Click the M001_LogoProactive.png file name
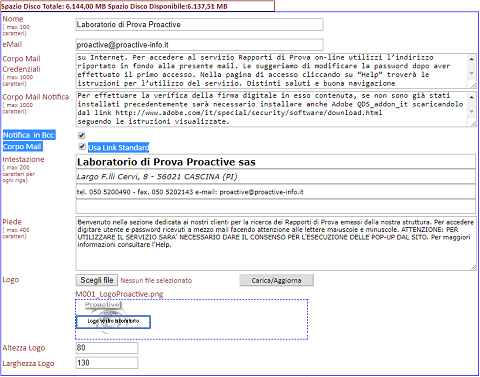The image size is (480, 377). (x=119, y=294)
